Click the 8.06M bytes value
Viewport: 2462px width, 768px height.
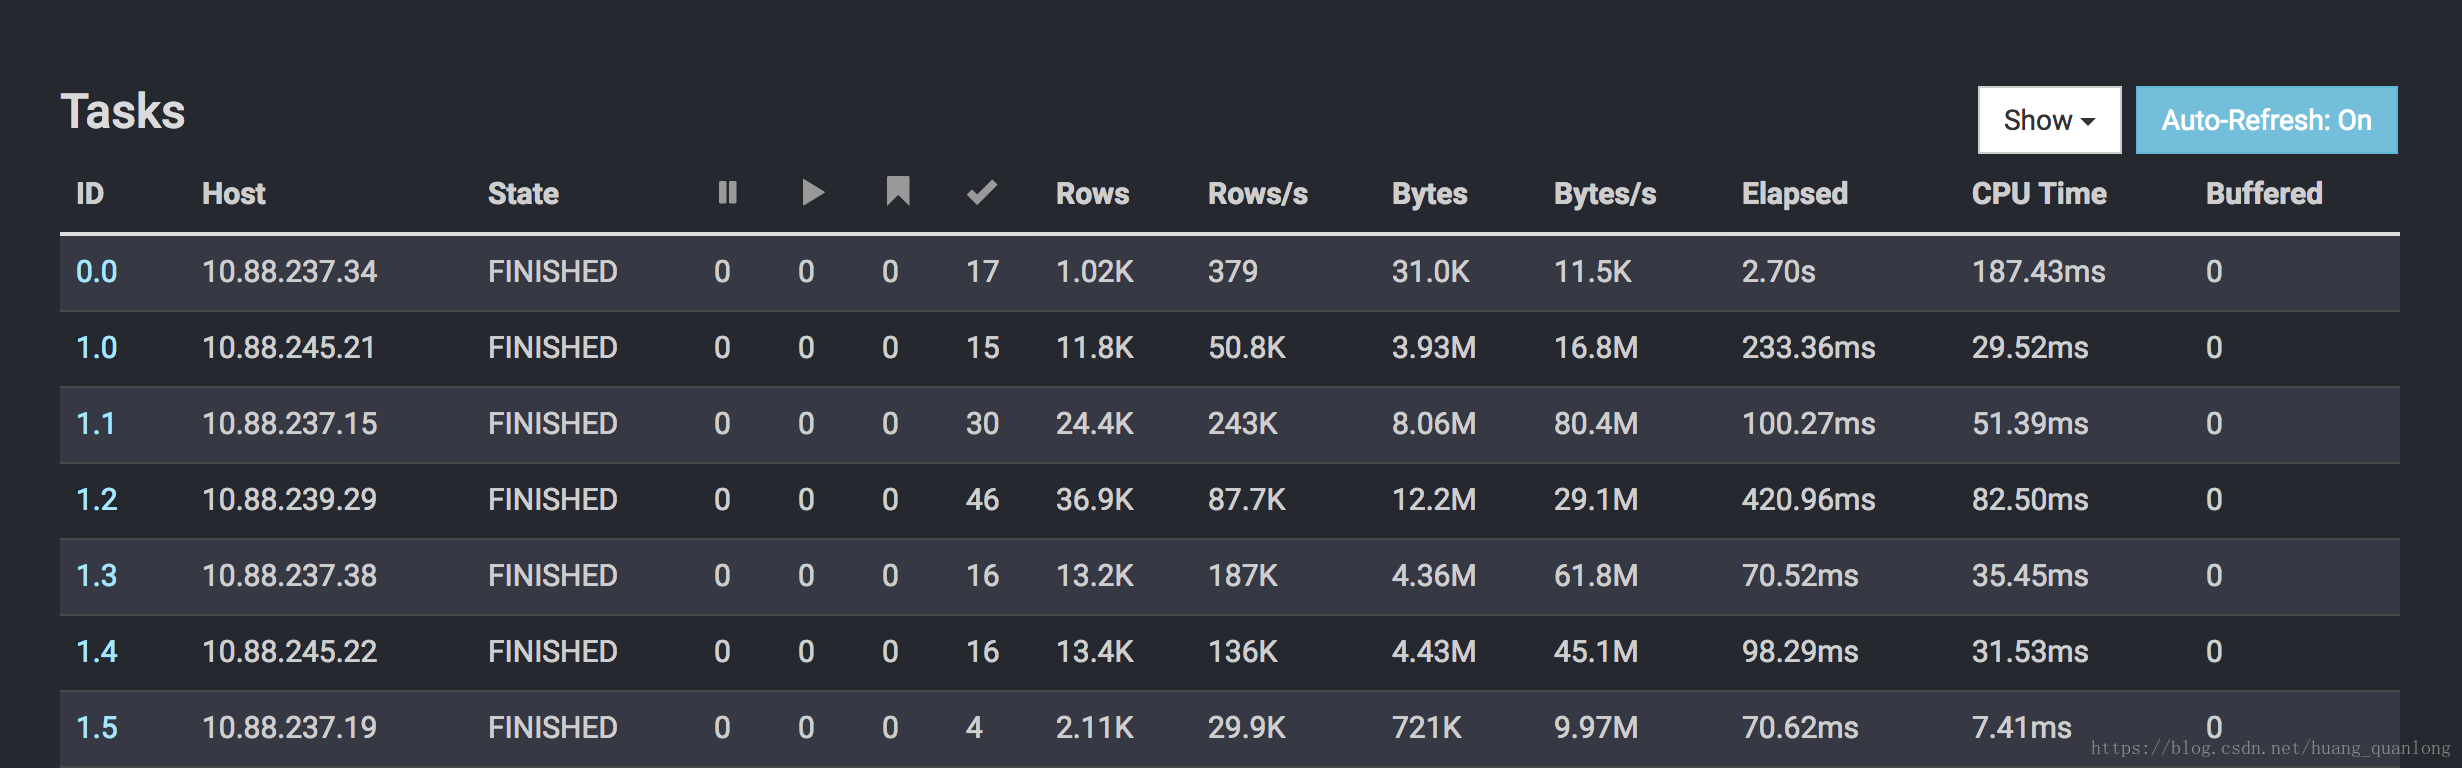click(1434, 424)
